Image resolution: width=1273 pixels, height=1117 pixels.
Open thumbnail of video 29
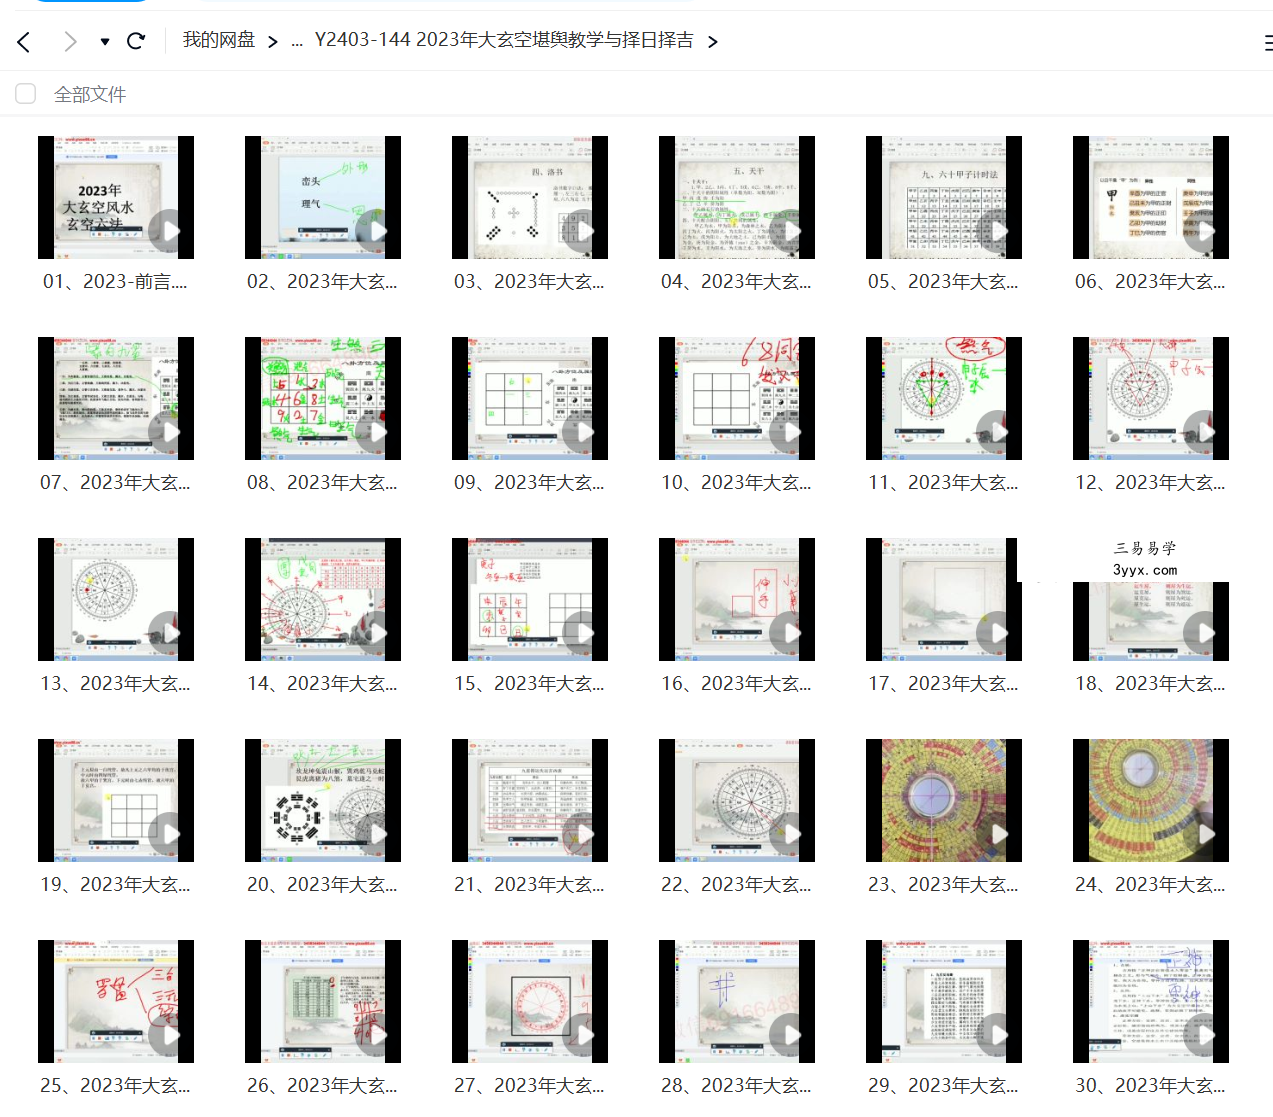click(944, 1001)
